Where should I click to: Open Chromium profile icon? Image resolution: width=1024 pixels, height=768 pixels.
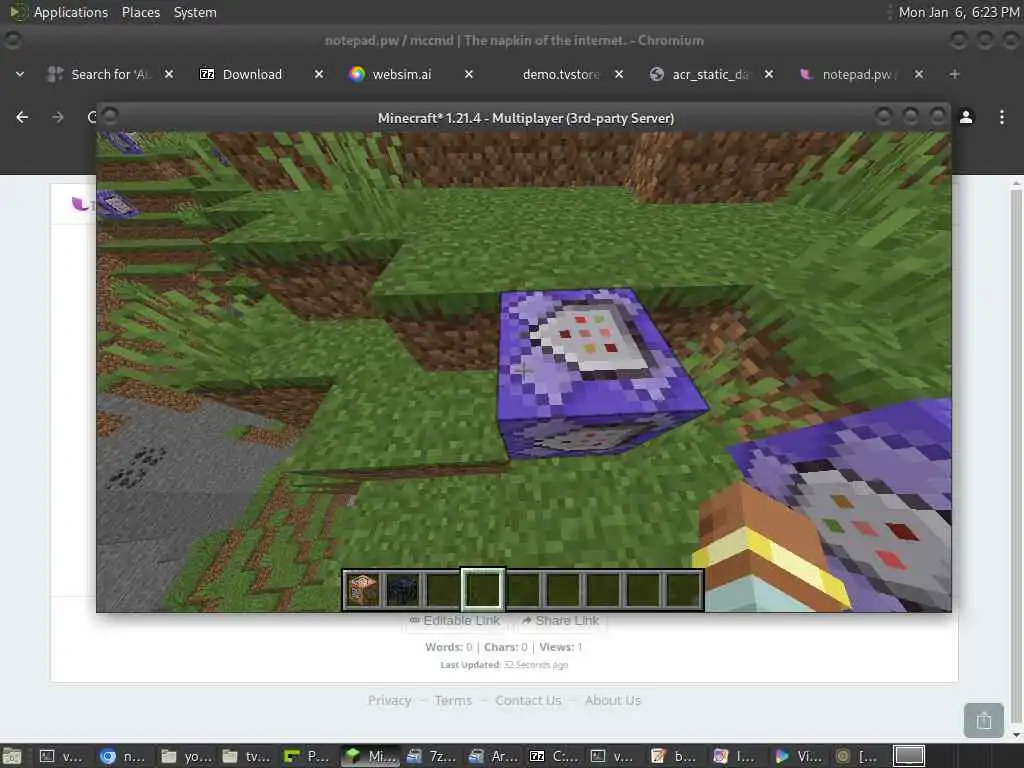[x=966, y=117]
